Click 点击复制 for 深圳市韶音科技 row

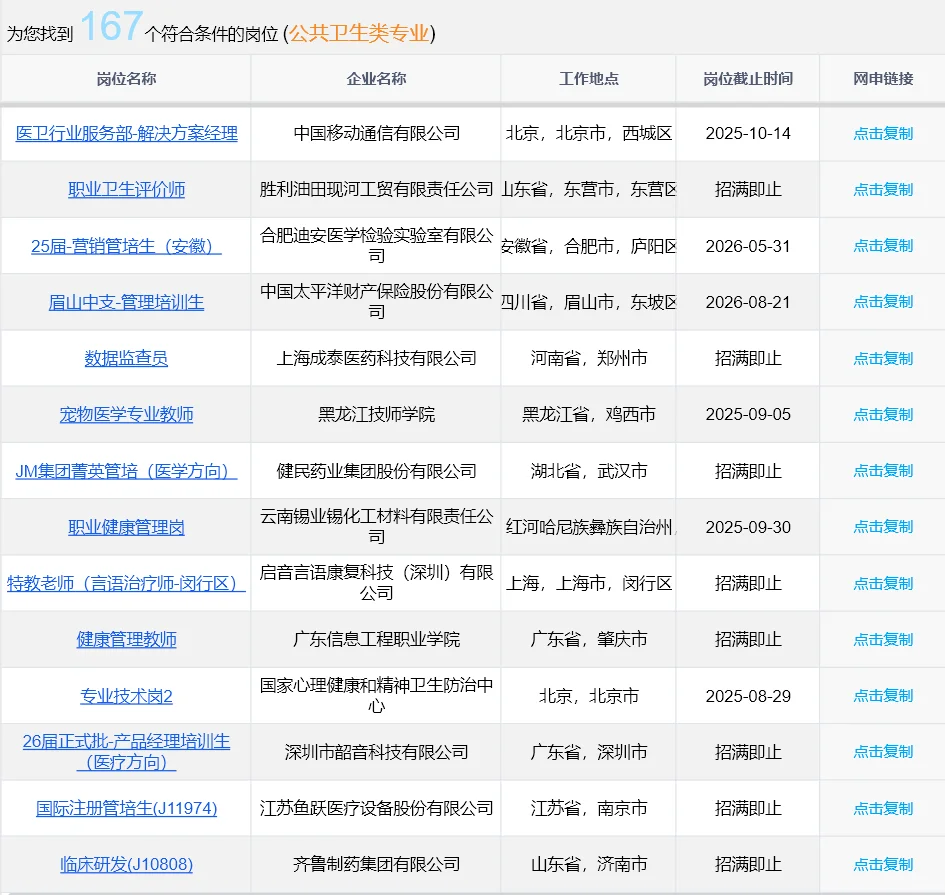[884, 752]
